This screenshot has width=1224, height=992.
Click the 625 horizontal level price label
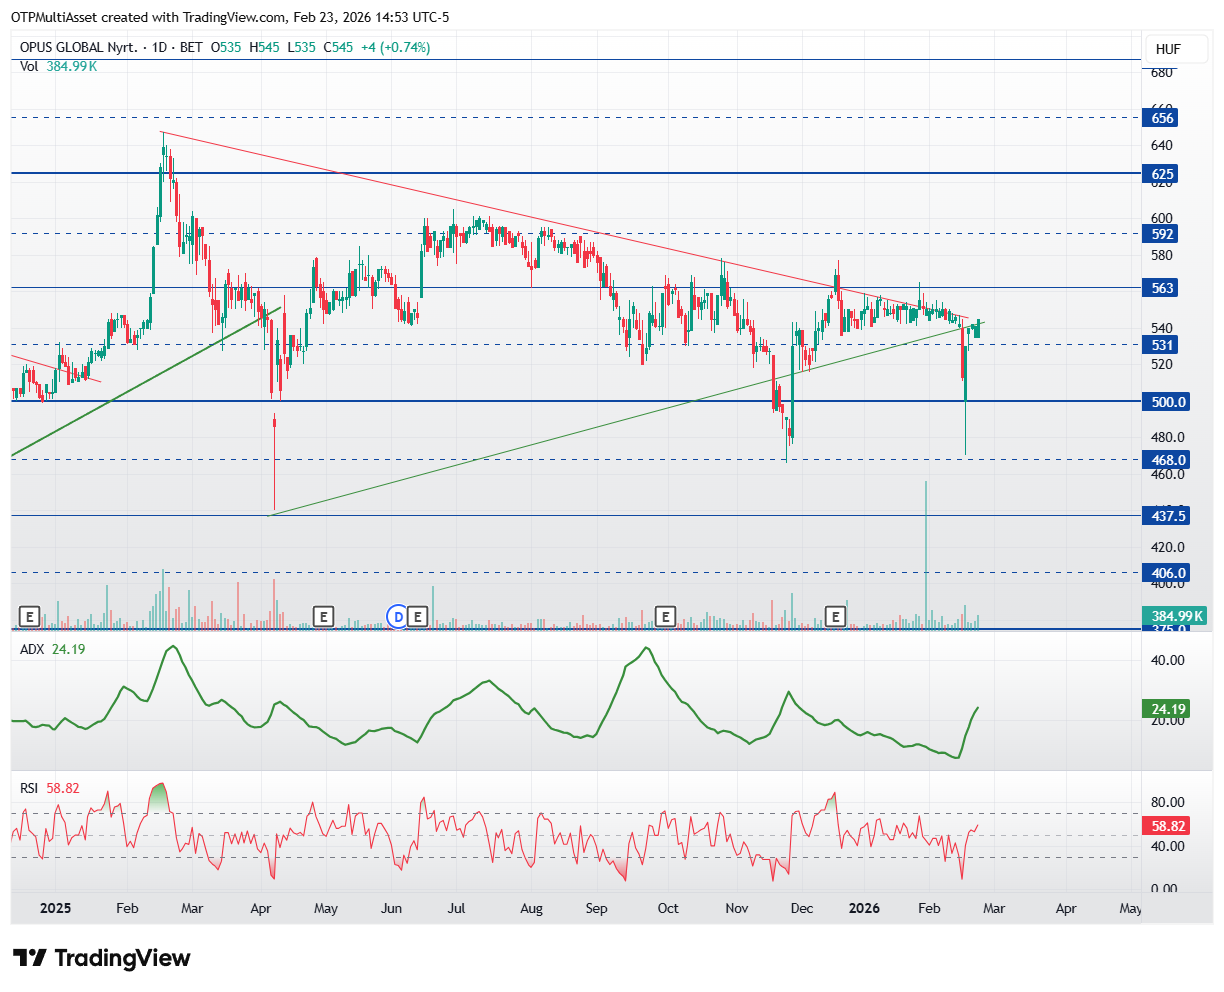tap(1163, 174)
